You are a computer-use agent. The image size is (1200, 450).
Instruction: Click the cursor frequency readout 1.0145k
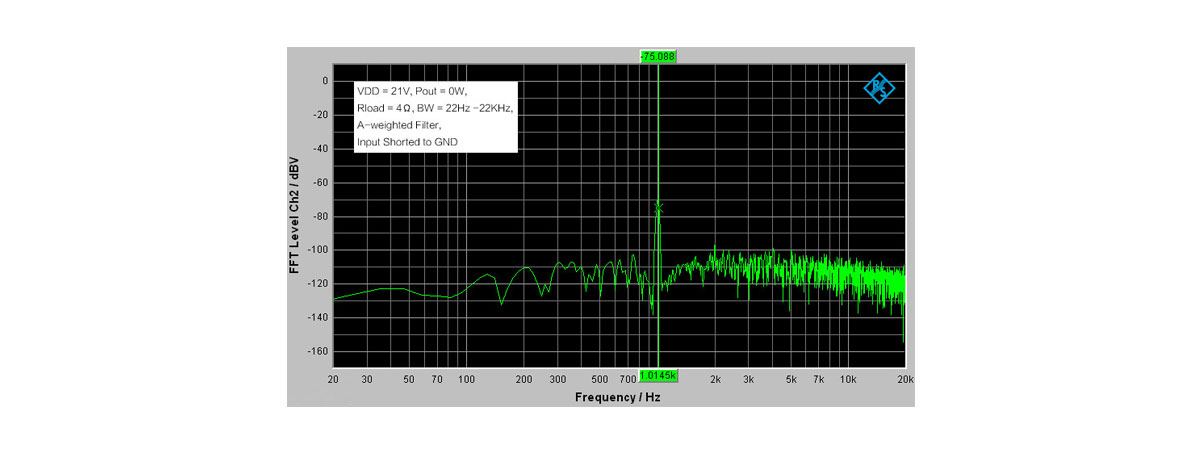point(659,376)
